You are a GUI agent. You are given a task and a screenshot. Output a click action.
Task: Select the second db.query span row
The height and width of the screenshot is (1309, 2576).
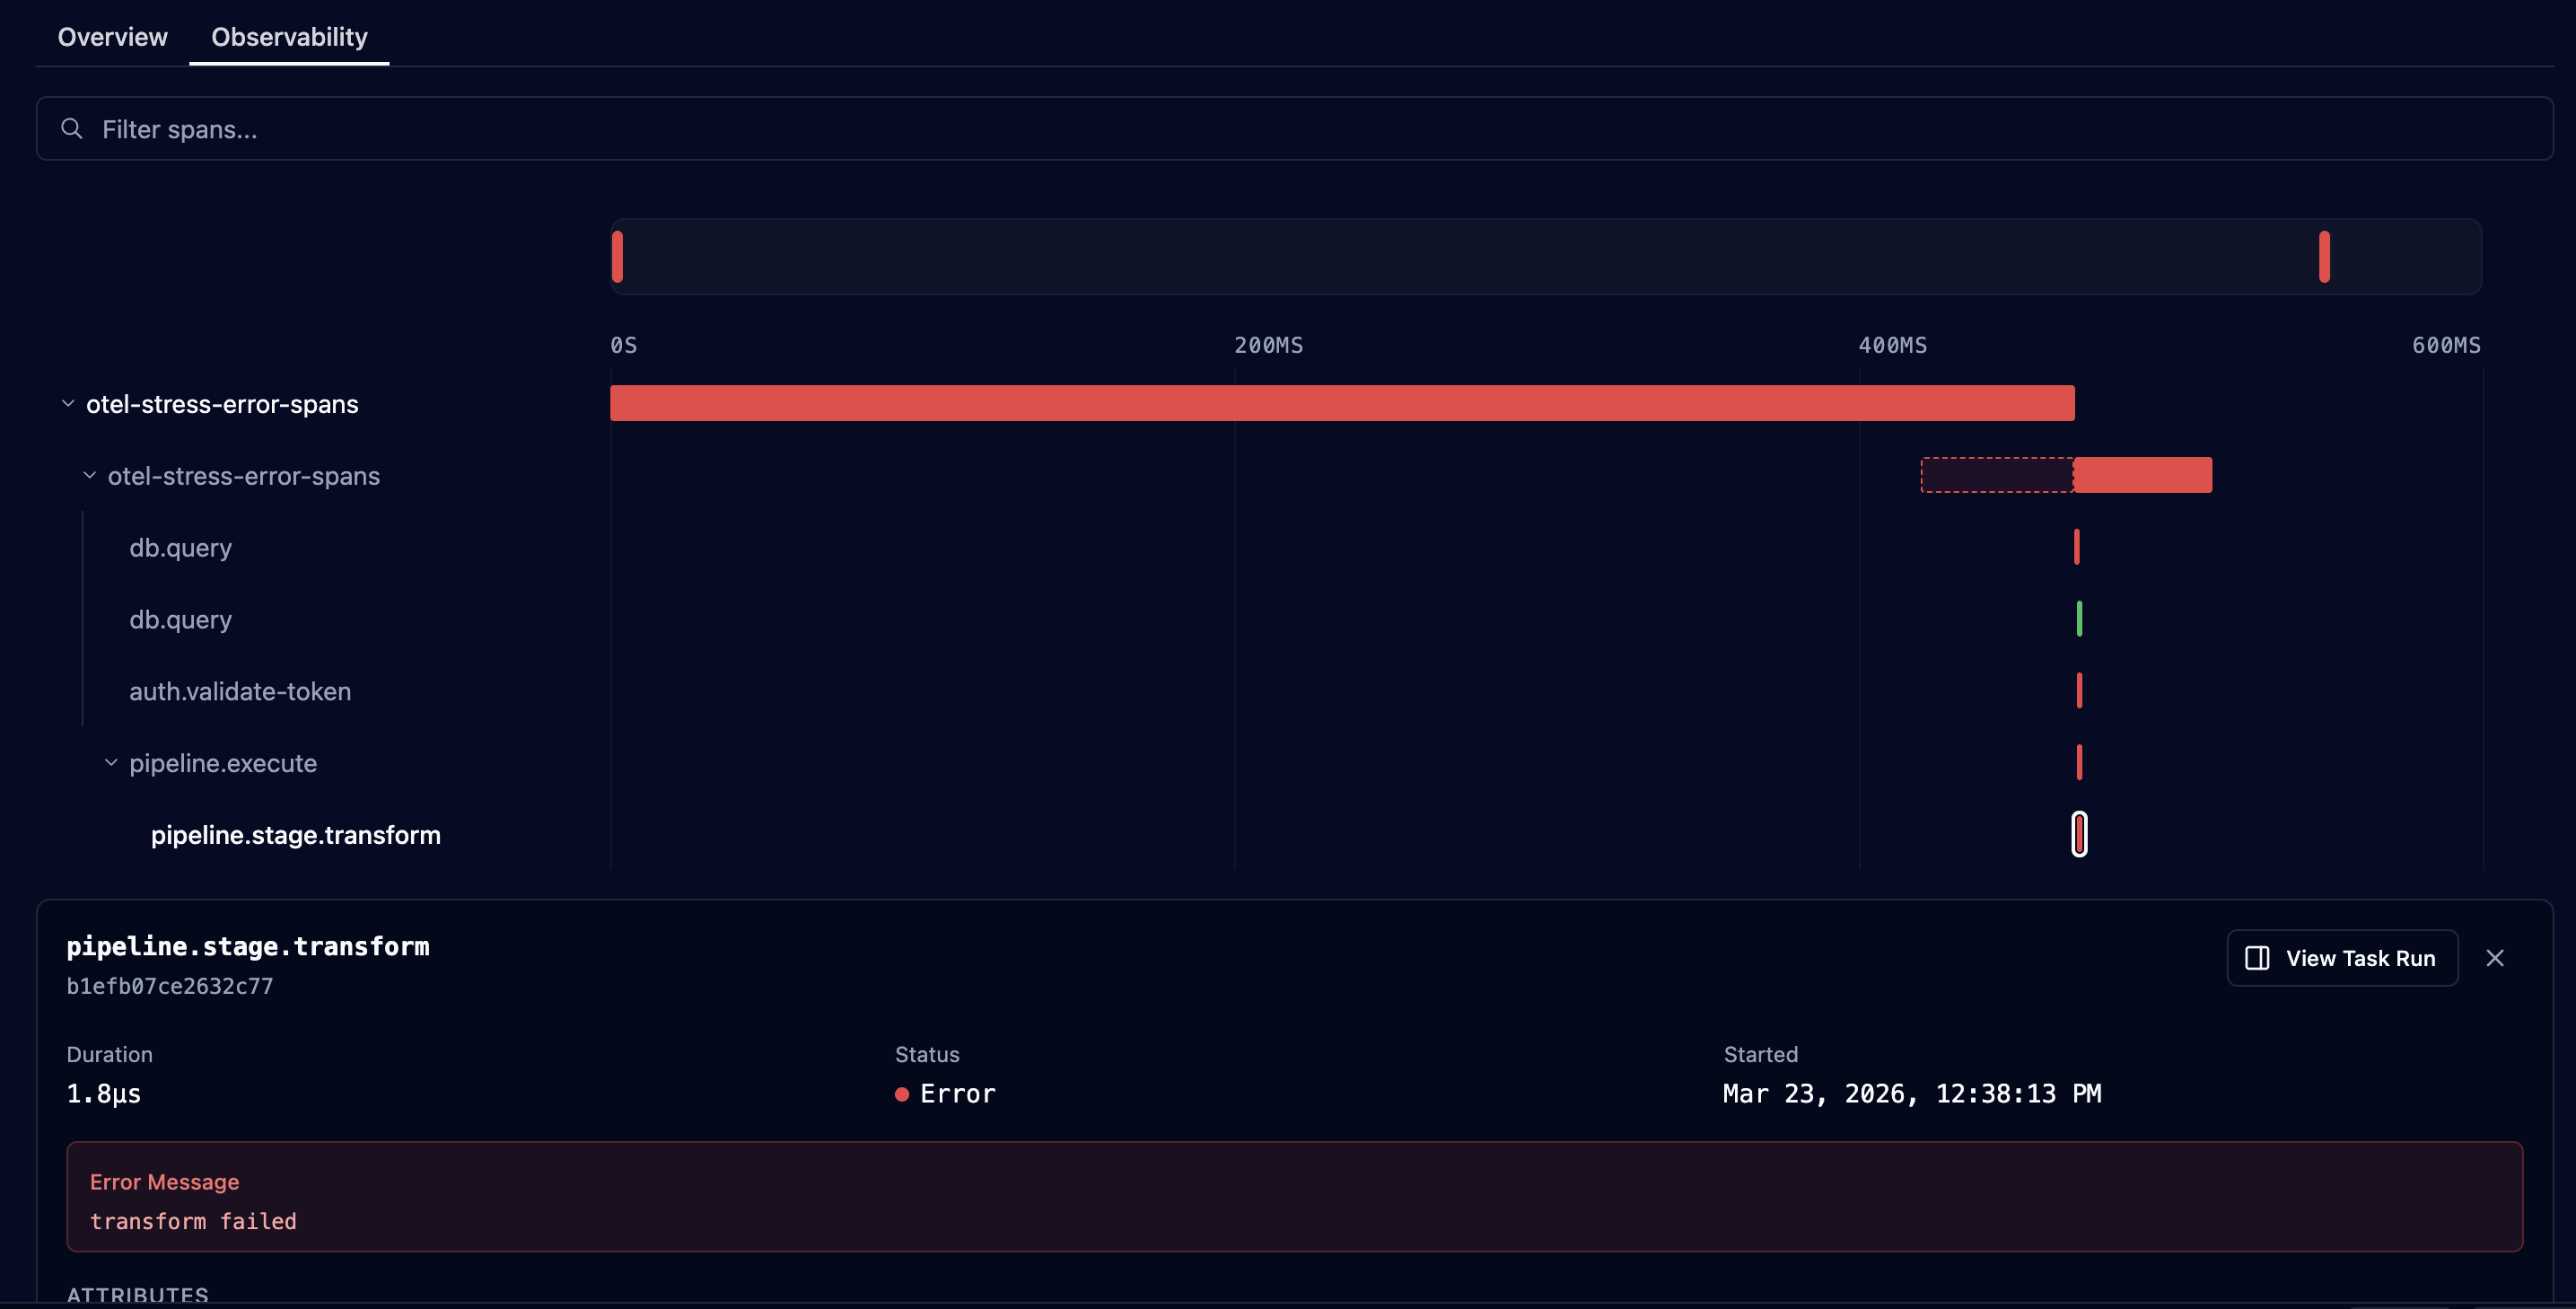(181, 620)
